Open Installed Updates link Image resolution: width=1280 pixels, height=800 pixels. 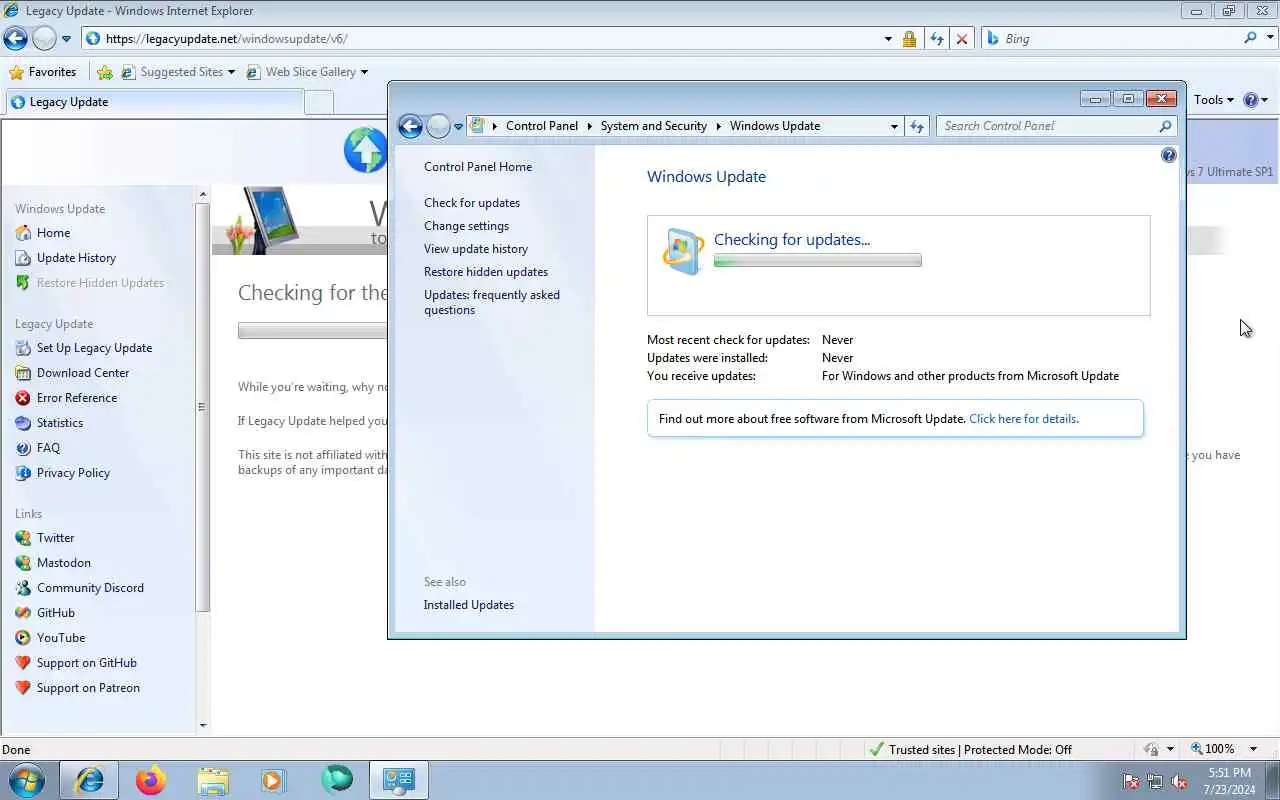[469, 605]
